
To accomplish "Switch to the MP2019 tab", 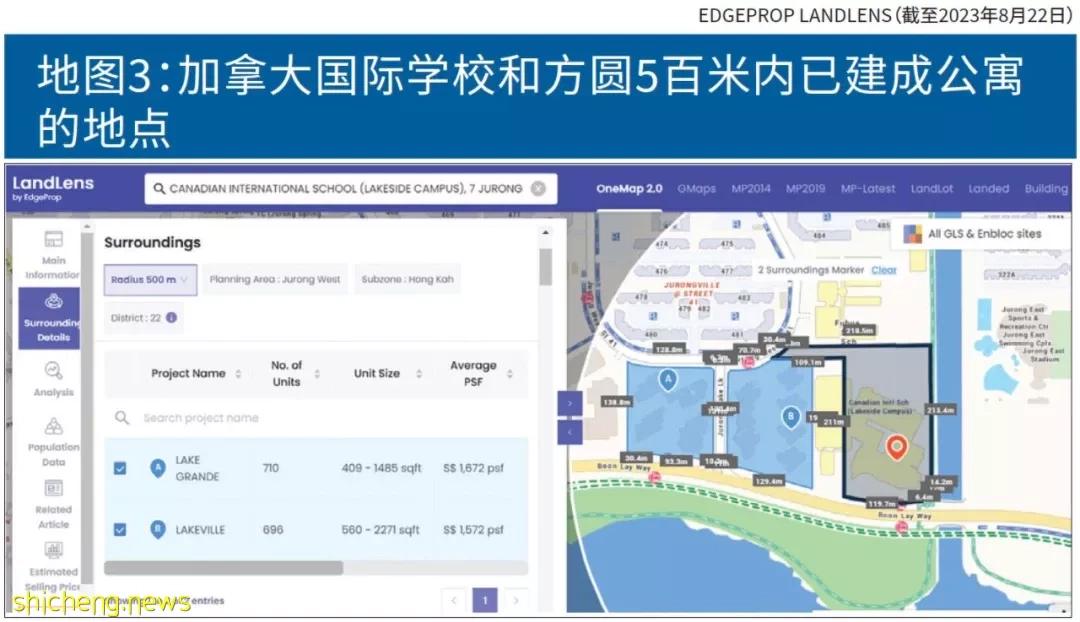I will (x=805, y=189).
